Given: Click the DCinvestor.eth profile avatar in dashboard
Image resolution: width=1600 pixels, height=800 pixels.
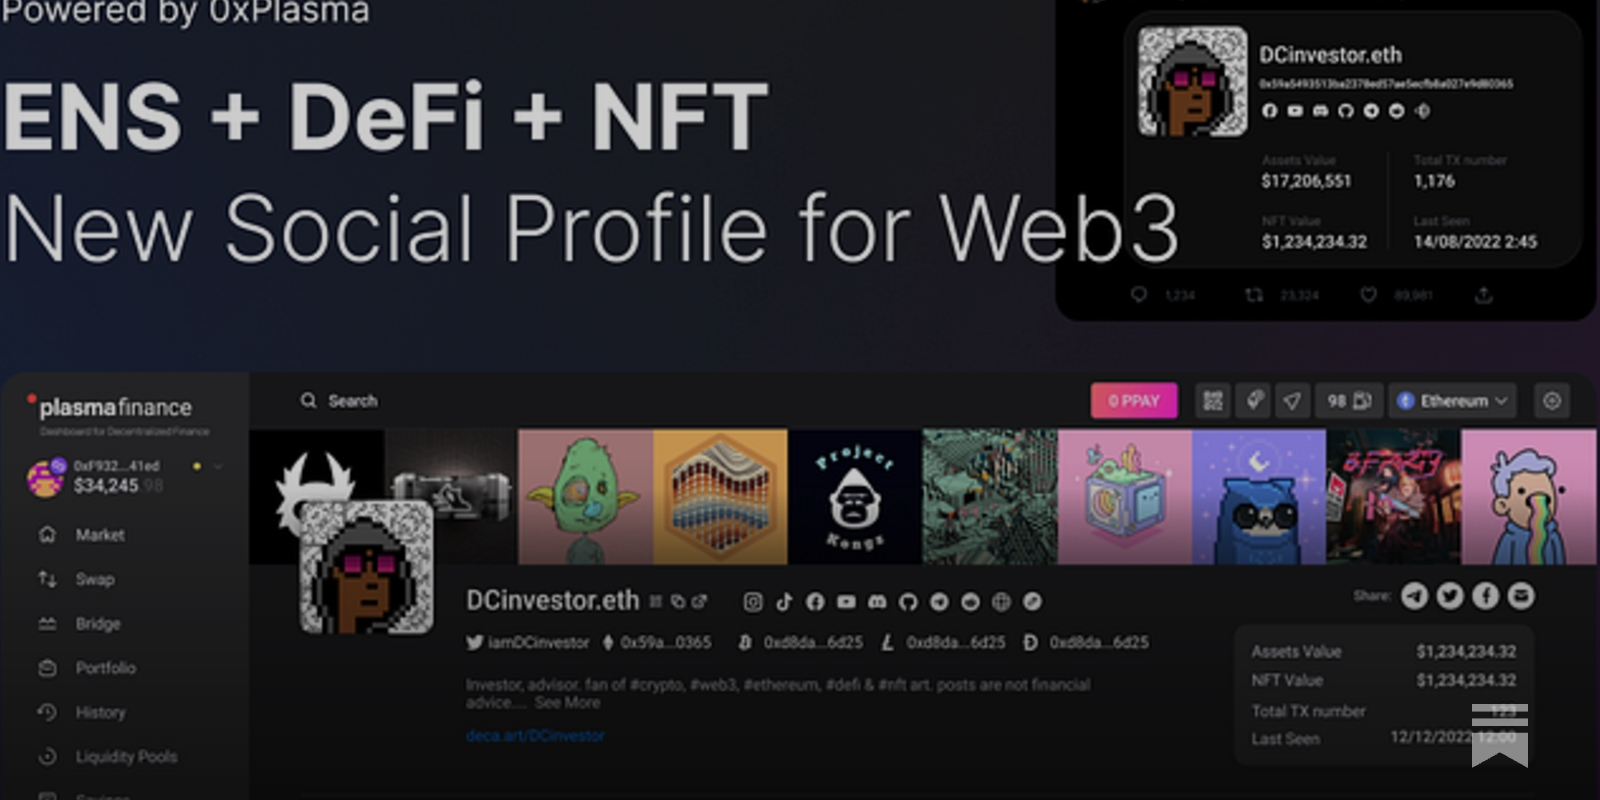Looking at the screenshot, I should [x=367, y=567].
